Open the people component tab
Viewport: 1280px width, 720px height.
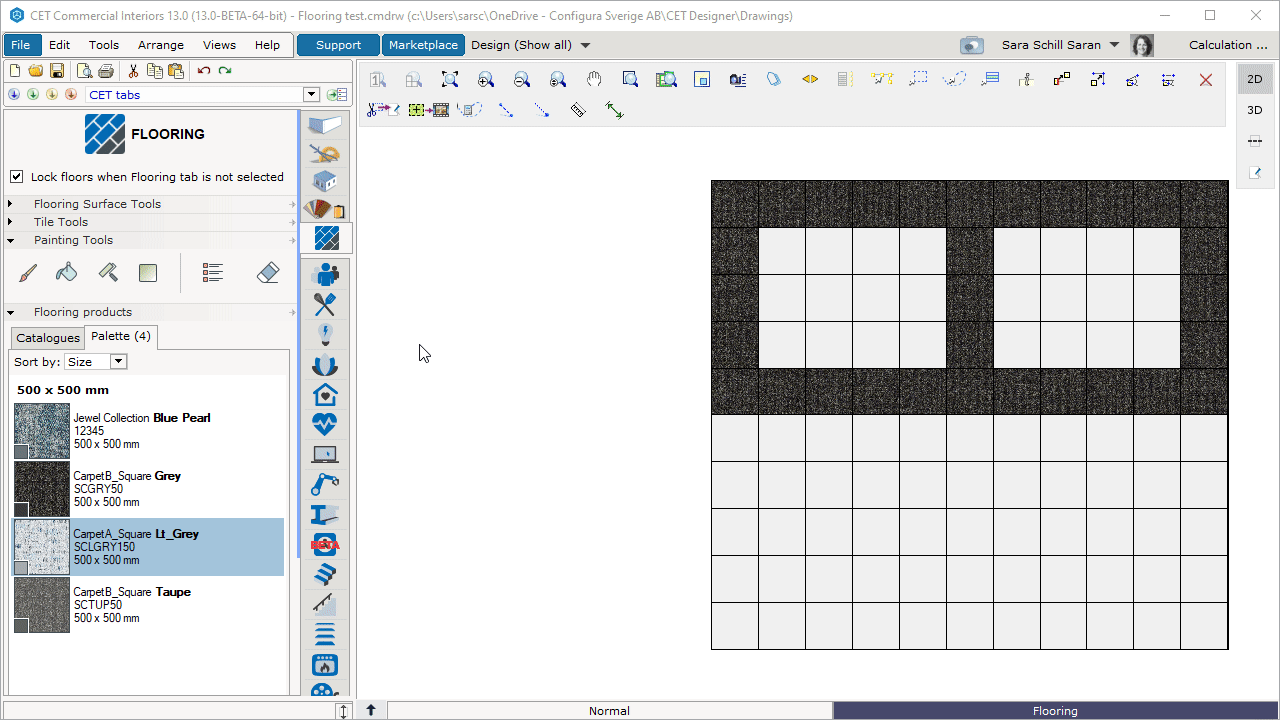325,273
